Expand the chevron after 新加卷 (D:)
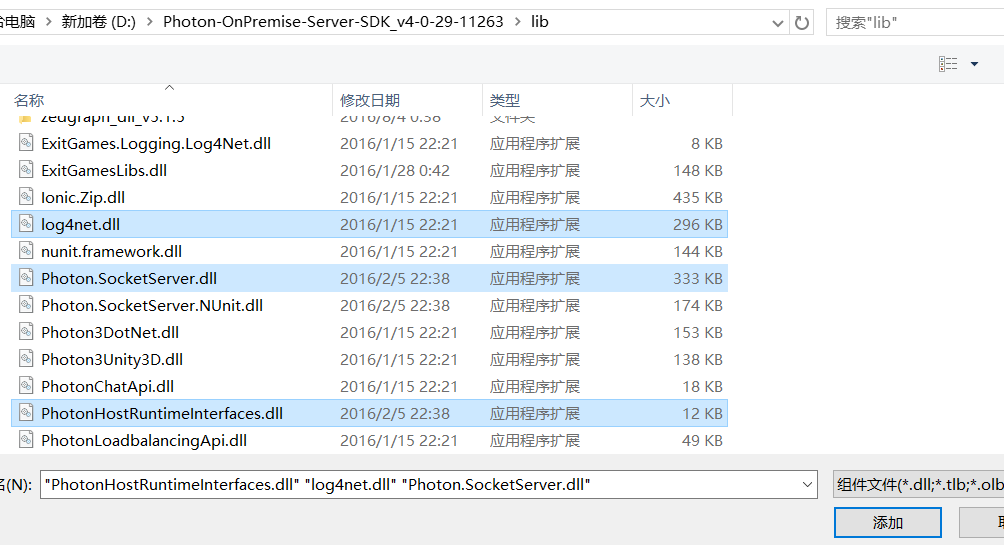 [x=150, y=22]
